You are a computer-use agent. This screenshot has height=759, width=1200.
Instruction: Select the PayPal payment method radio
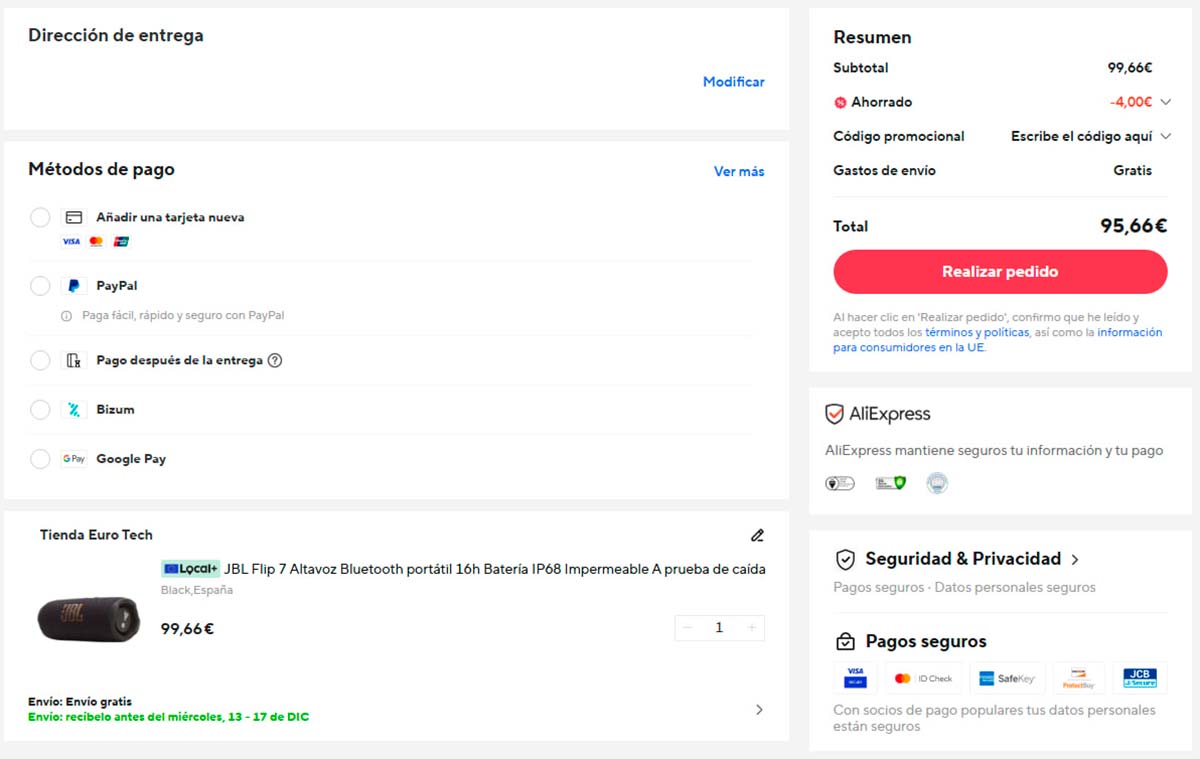(40, 285)
